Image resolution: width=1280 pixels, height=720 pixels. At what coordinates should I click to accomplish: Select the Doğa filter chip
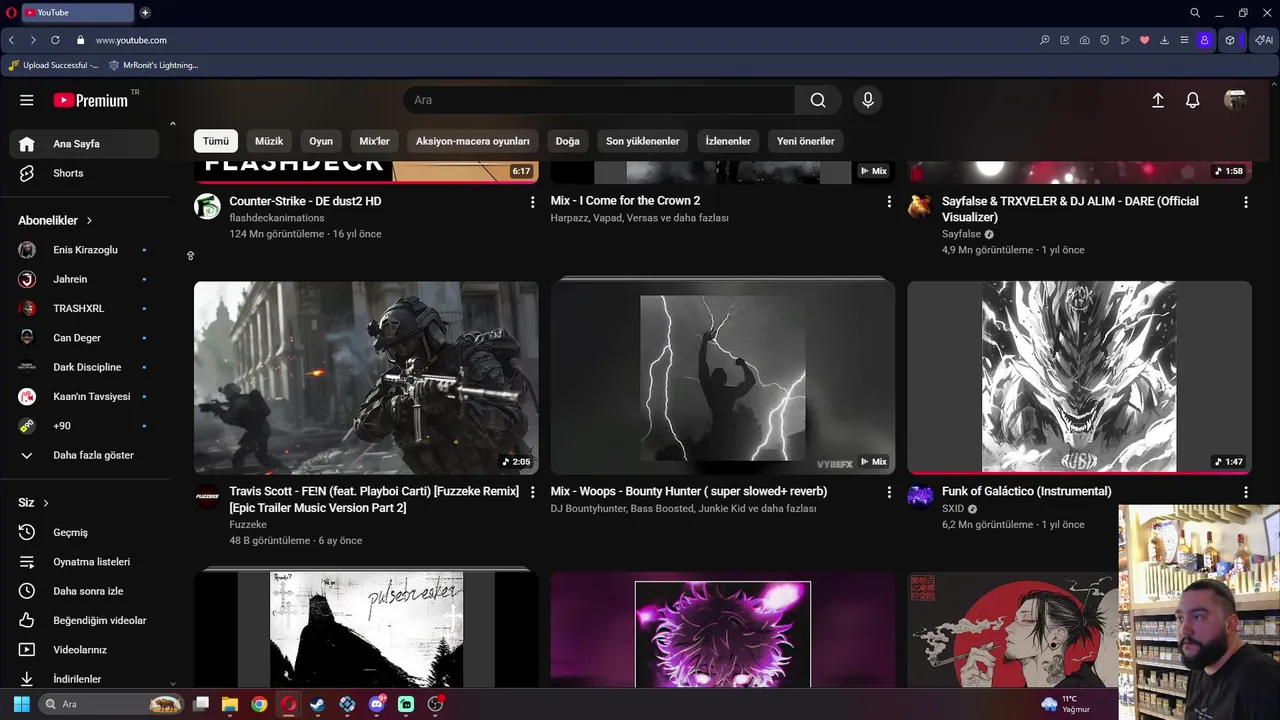pos(568,141)
